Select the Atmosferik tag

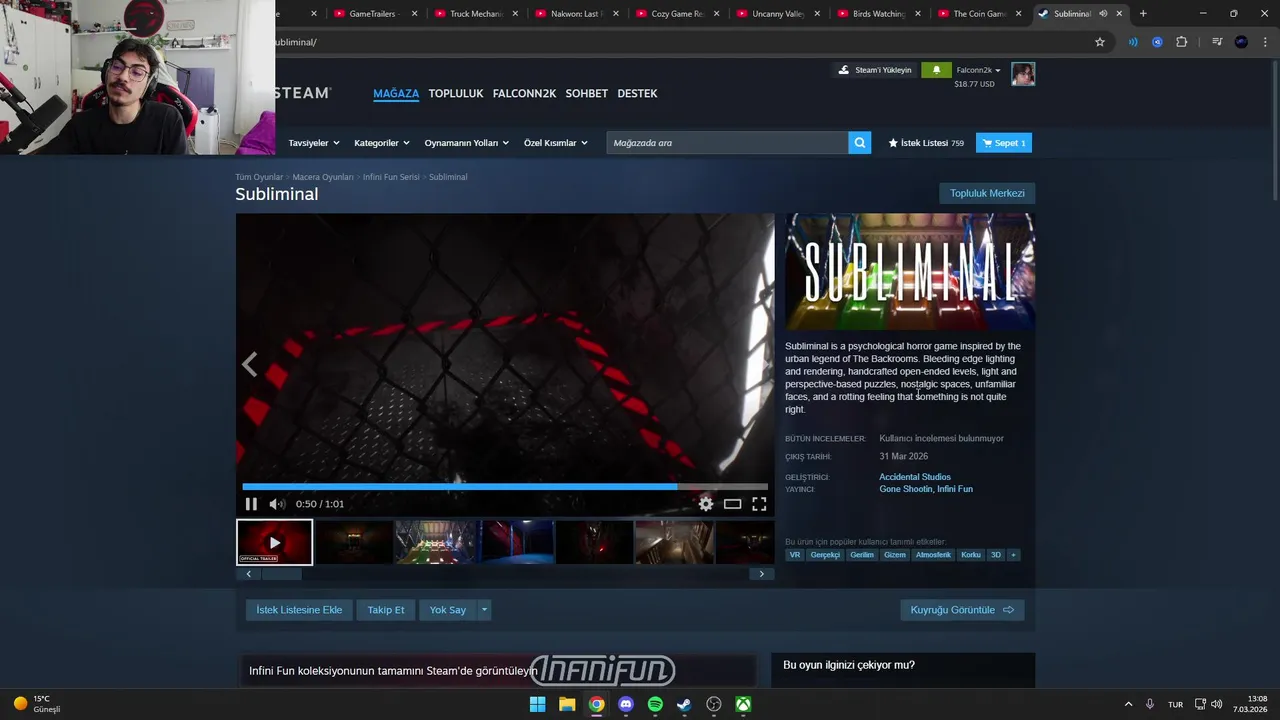point(933,555)
